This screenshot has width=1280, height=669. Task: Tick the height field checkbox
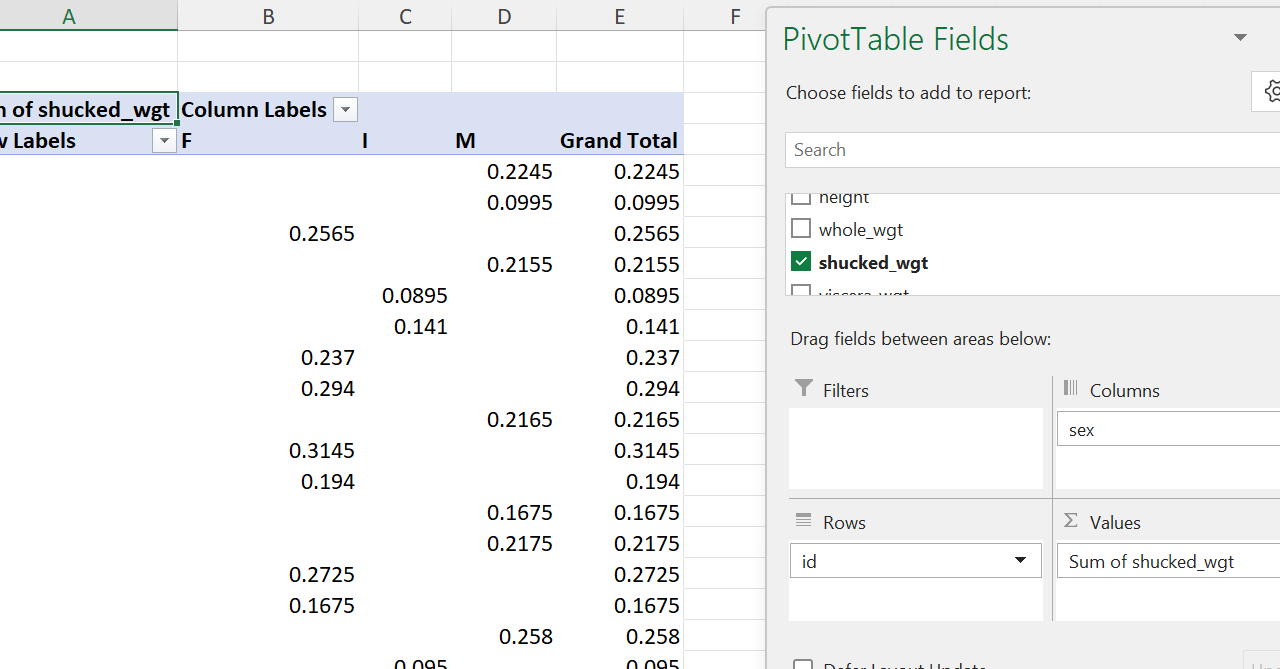(x=801, y=198)
